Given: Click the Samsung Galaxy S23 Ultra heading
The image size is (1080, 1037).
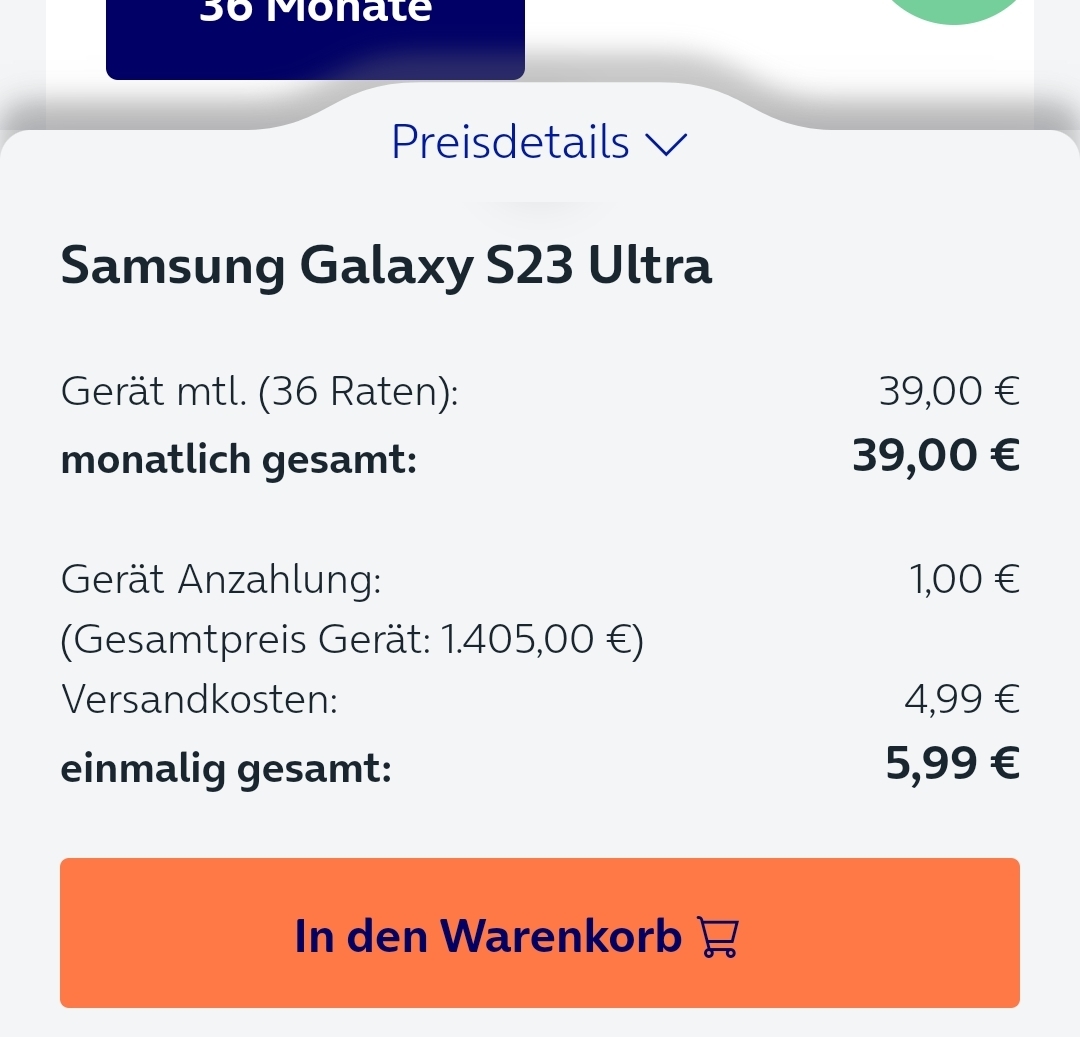Looking at the screenshot, I should coord(386,266).
